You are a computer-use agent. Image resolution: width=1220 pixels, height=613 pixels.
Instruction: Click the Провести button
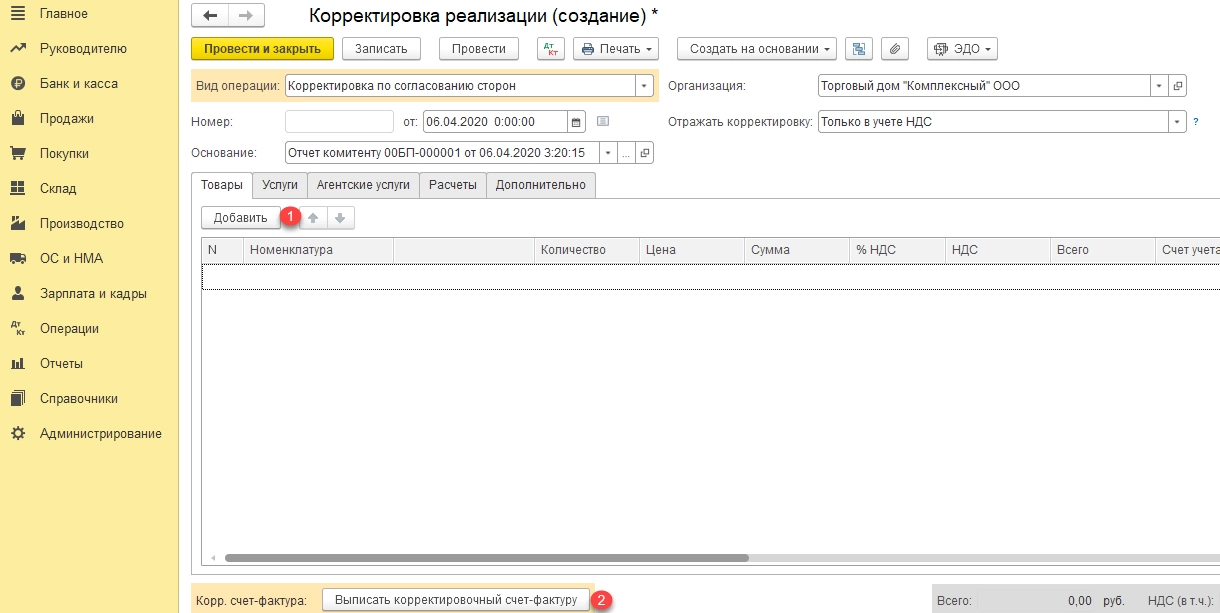(478, 49)
